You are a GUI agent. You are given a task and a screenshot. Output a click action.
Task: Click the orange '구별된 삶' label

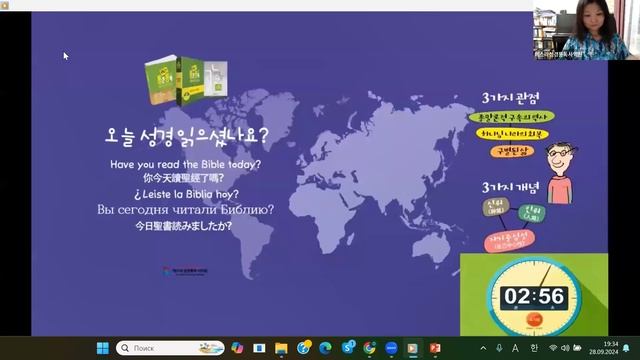click(x=512, y=151)
